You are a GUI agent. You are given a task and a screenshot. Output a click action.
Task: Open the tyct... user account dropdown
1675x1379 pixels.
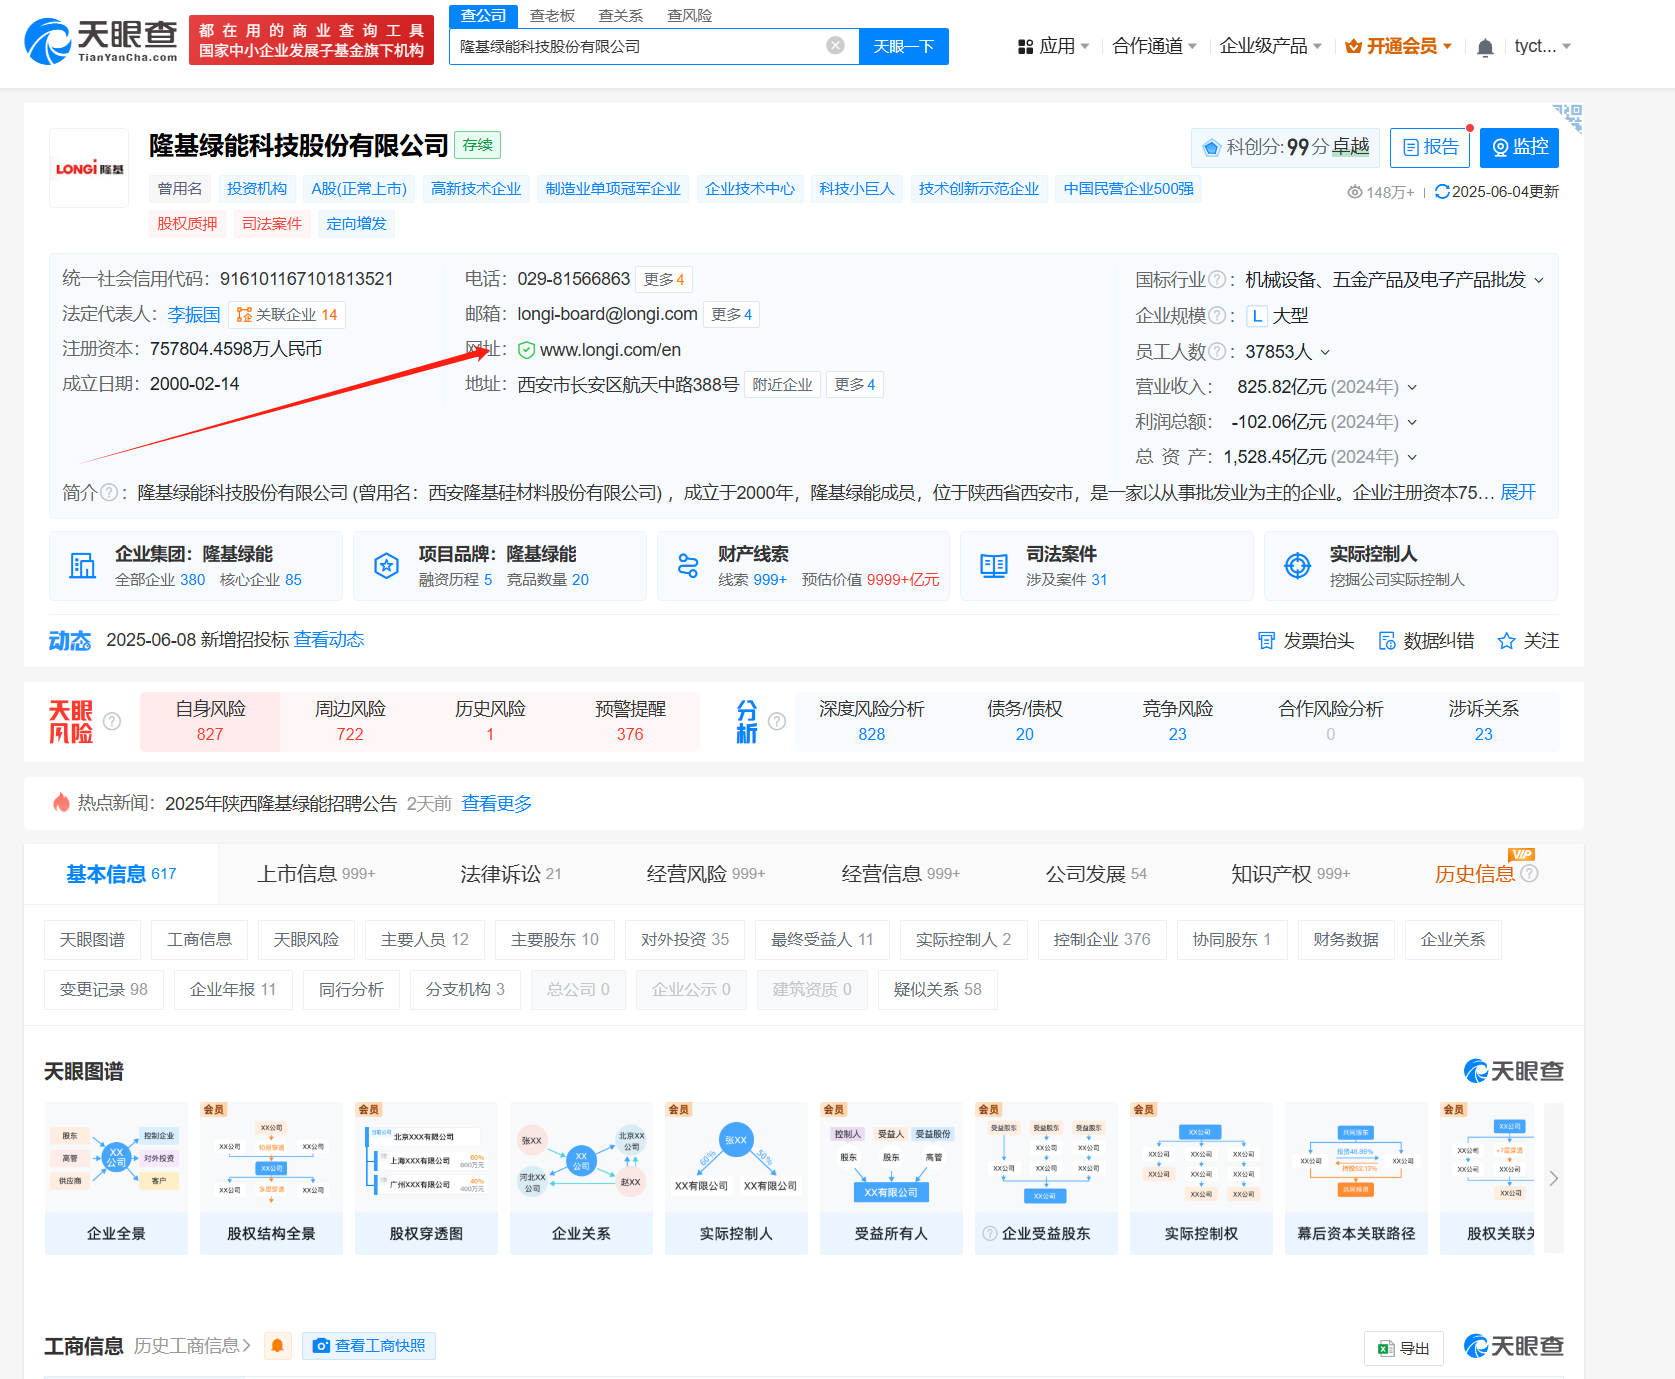coord(1542,46)
